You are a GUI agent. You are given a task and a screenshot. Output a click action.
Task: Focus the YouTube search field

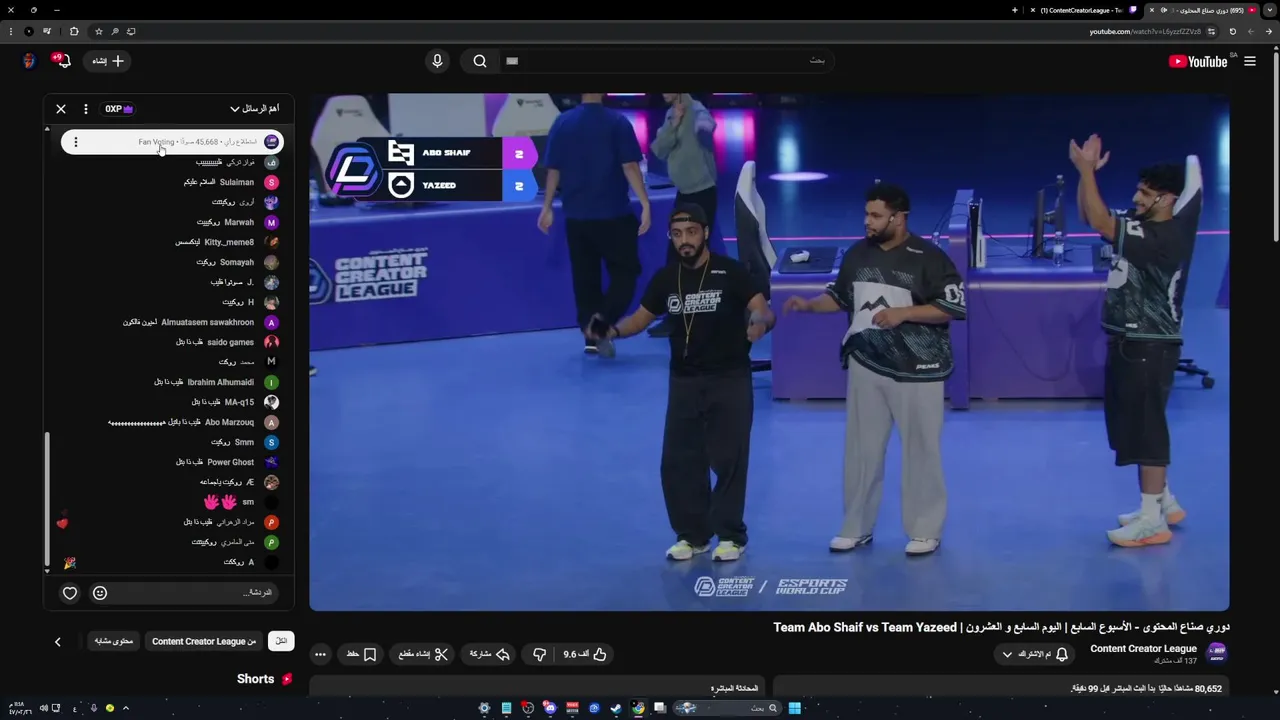[x=665, y=61]
